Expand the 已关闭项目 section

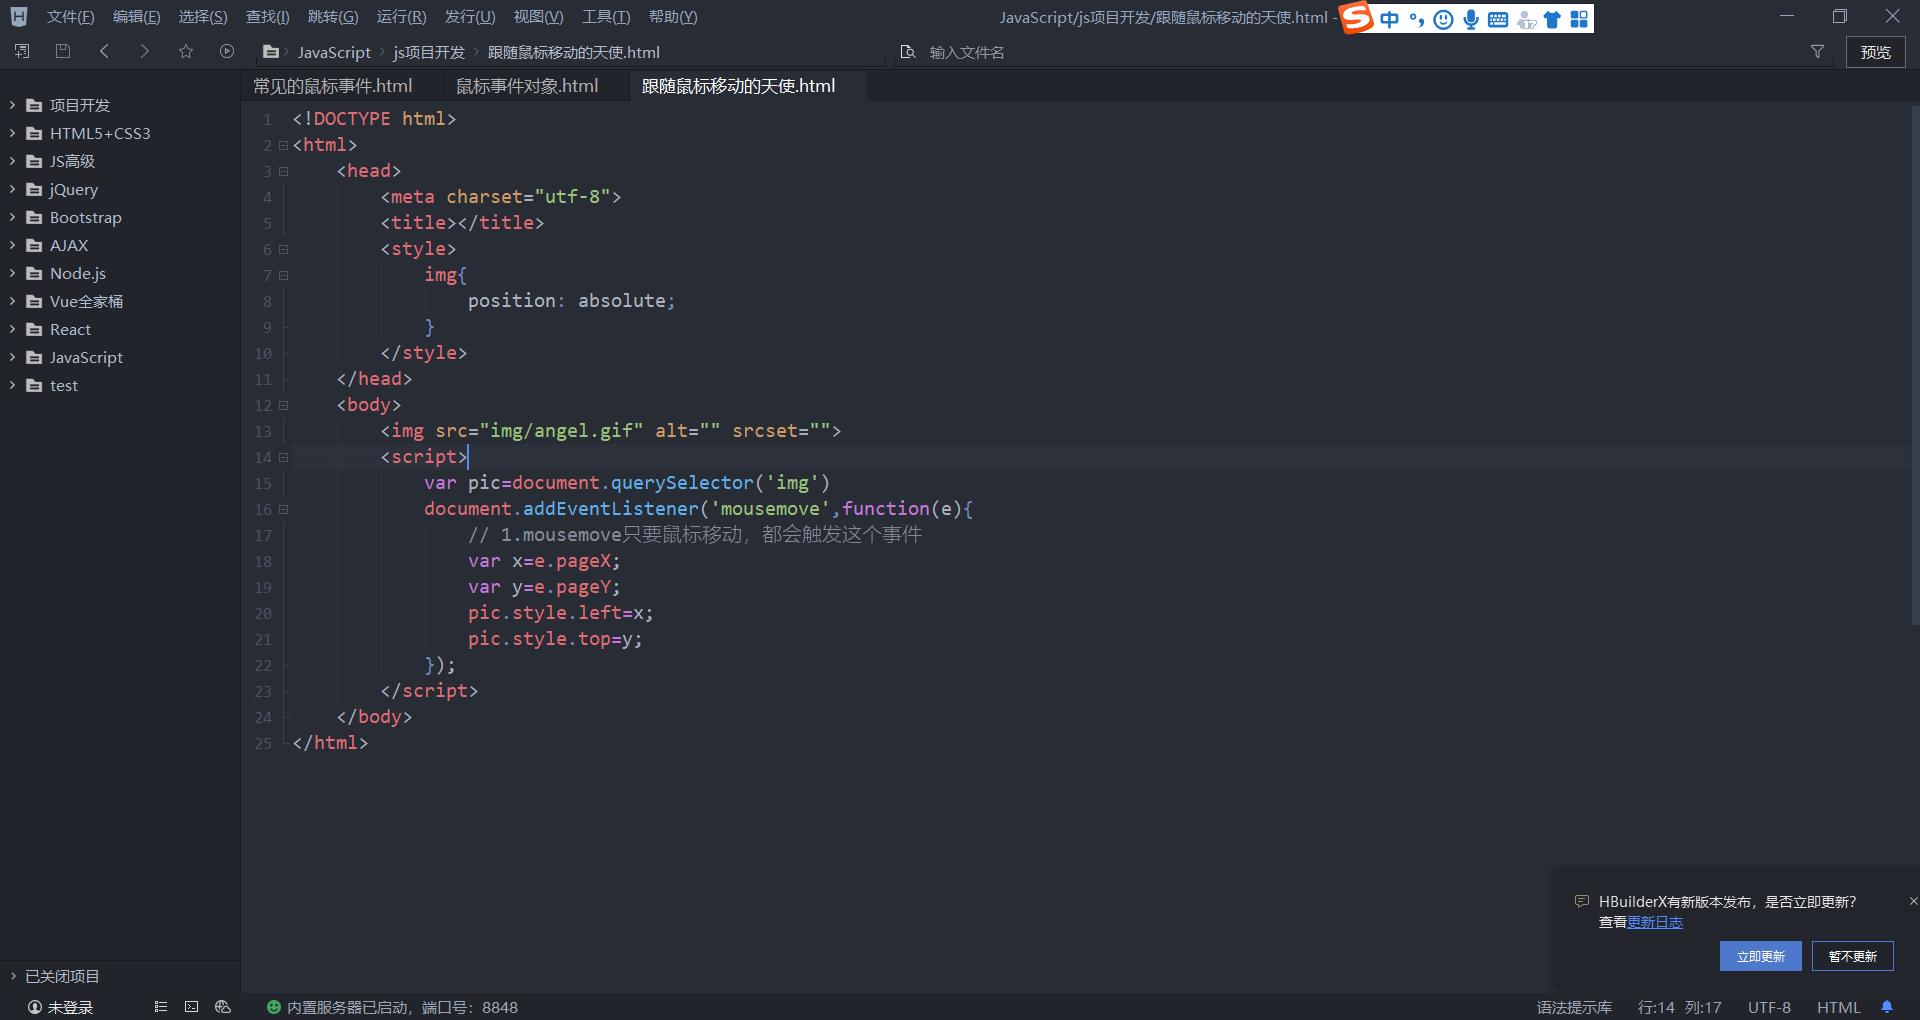coord(12,976)
